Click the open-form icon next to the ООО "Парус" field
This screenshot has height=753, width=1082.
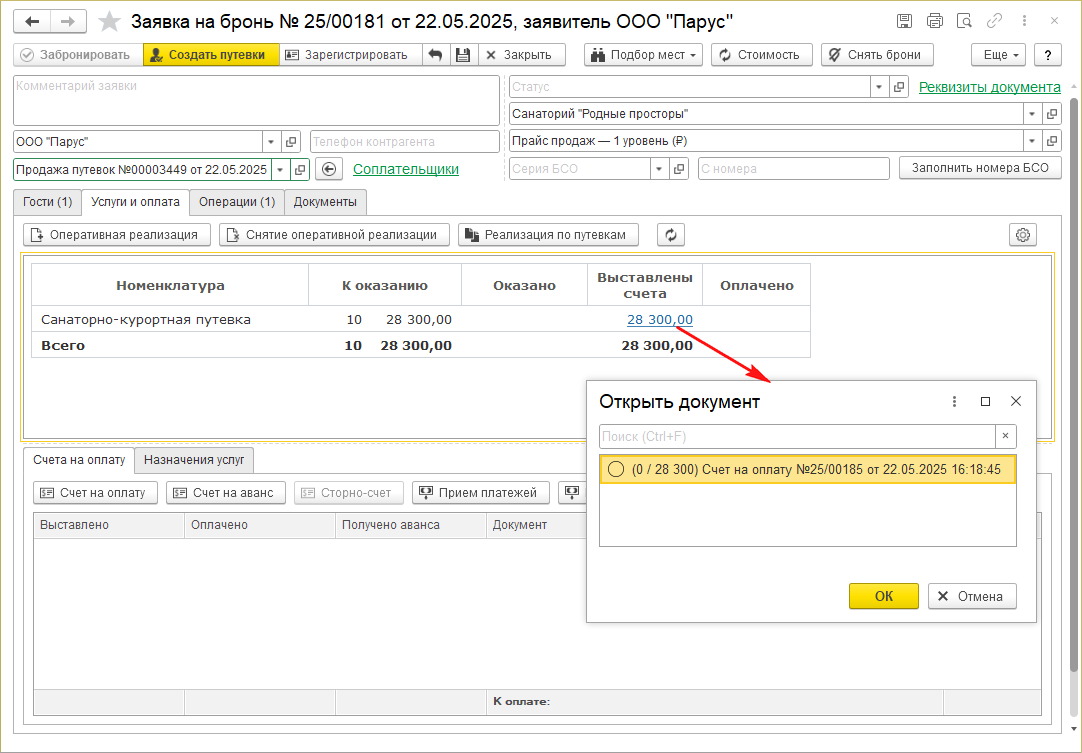coord(291,142)
